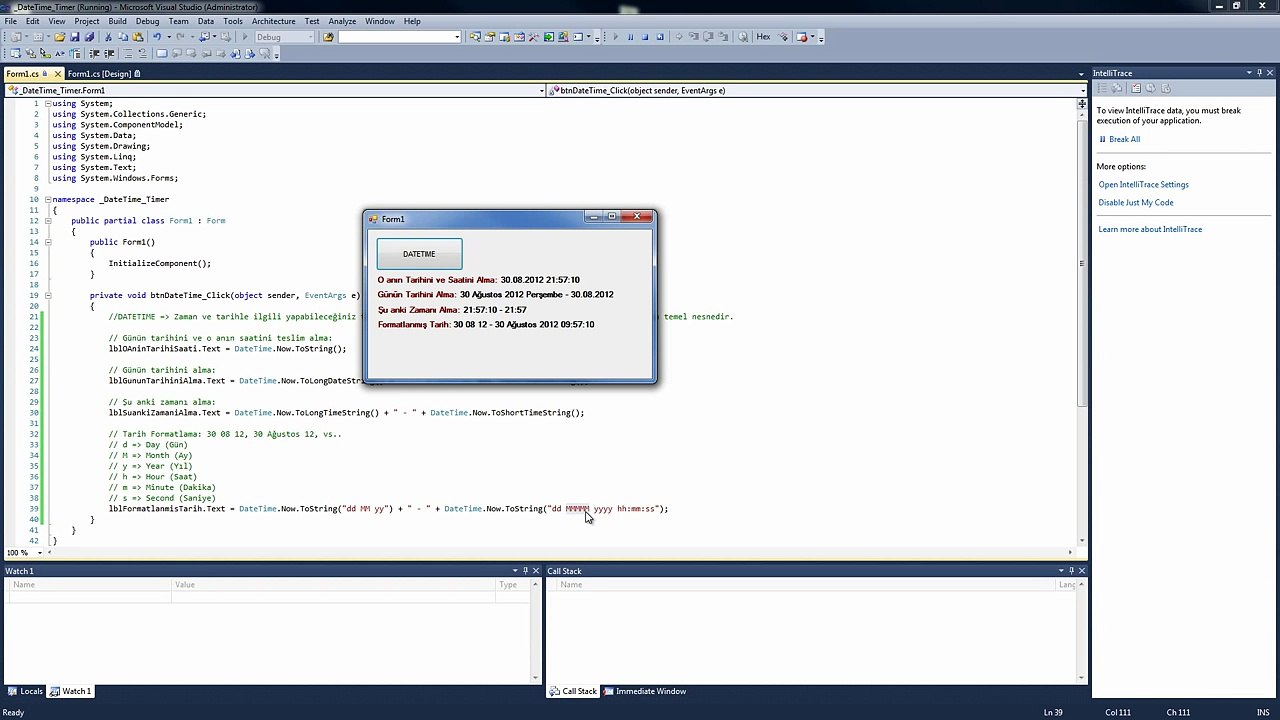The width and height of the screenshot is (1280, 720).
Task: Click the Name column header in Watch 1
Action: 90,584
